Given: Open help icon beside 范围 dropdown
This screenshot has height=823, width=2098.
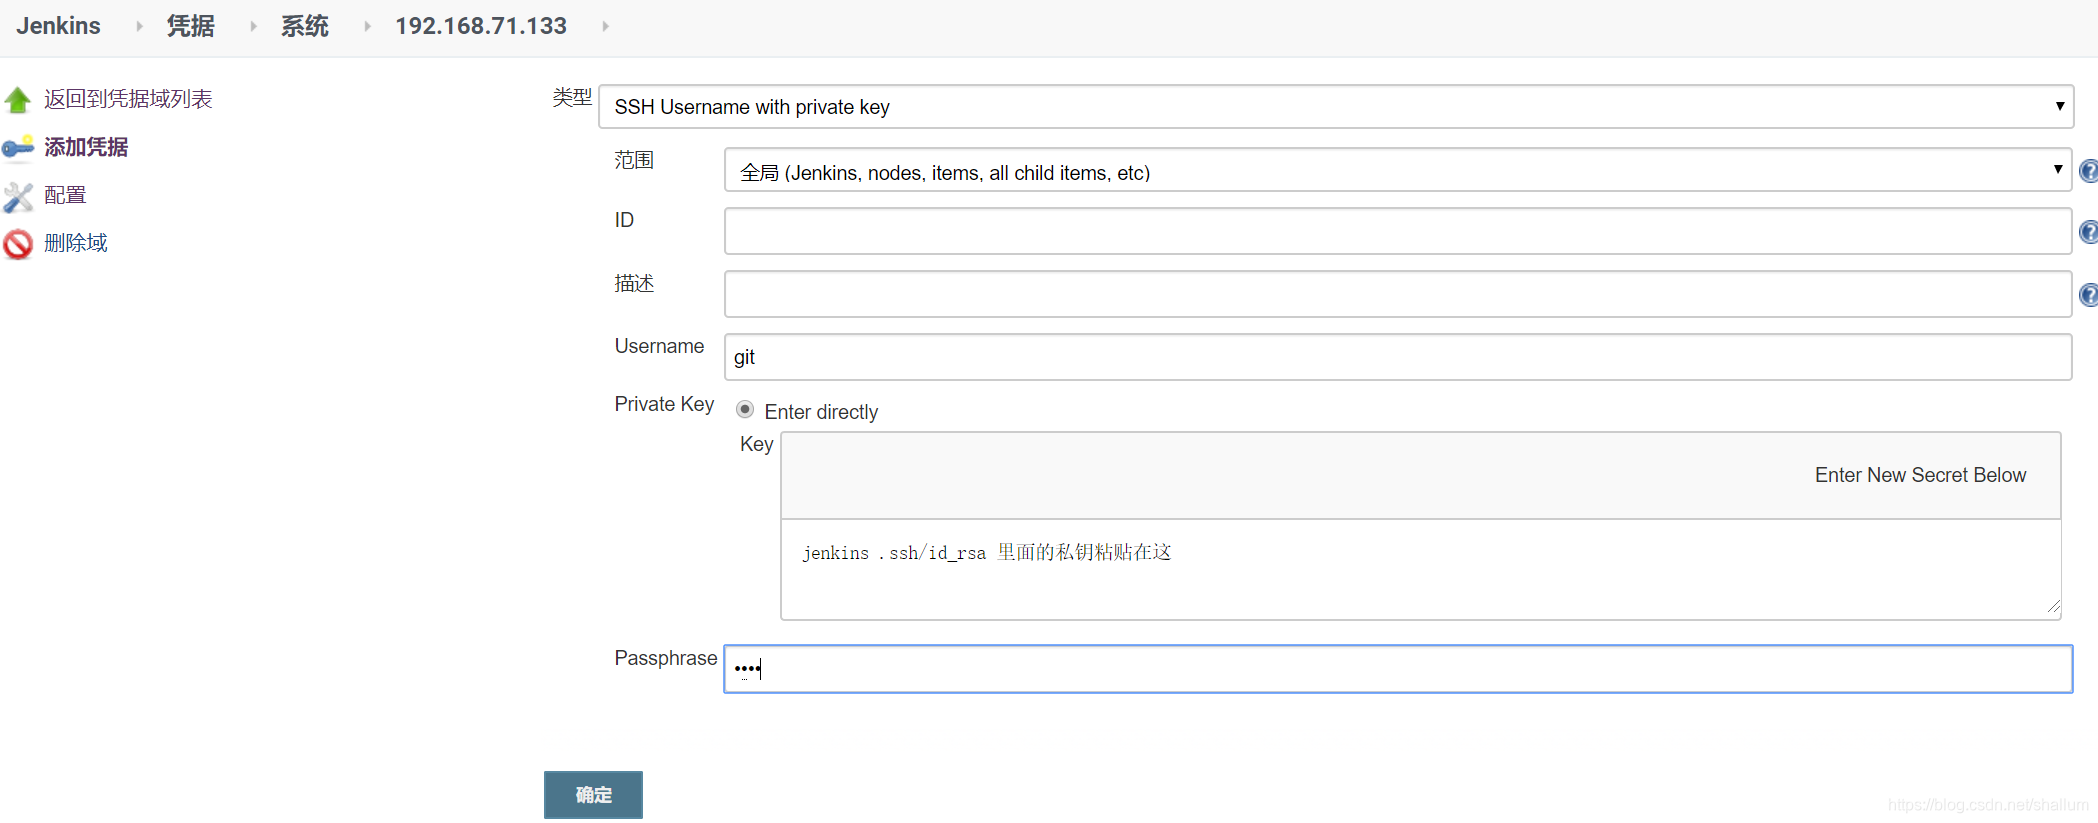Looking at the screenshot, I should (2088, 171).
